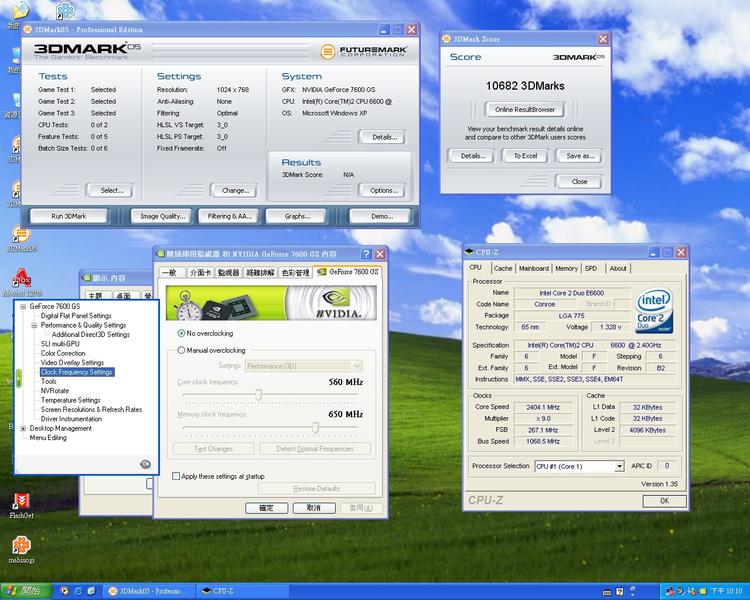The height and width of the screenshot is (600, 750).
Task: Click the To Excel button
Action: (525, 156)
